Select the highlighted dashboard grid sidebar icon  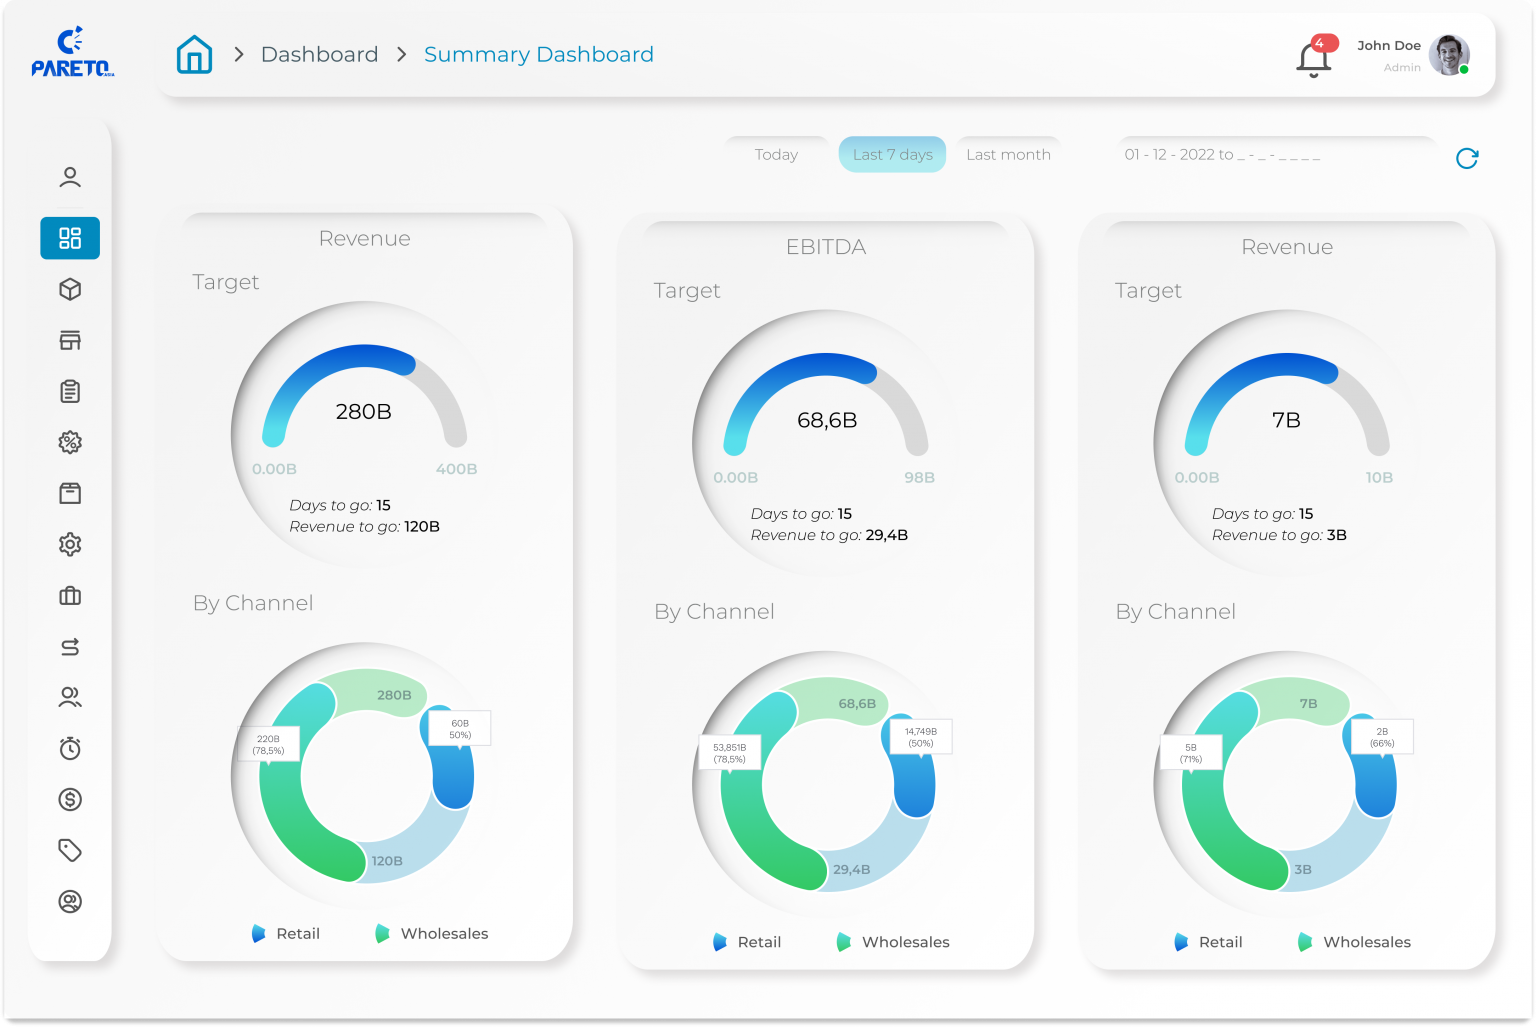pyautogui.click(x=70, y=238)
